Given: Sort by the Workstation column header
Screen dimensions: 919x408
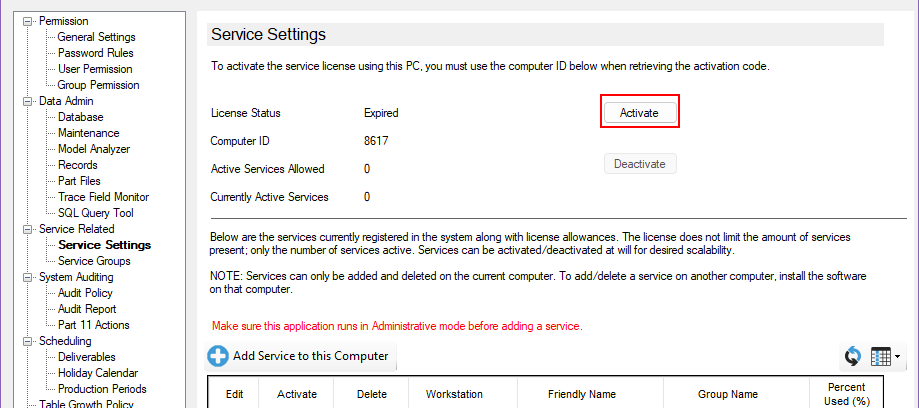Looking at the screenshot, I should pyautogui.click(x=454, y=394).
